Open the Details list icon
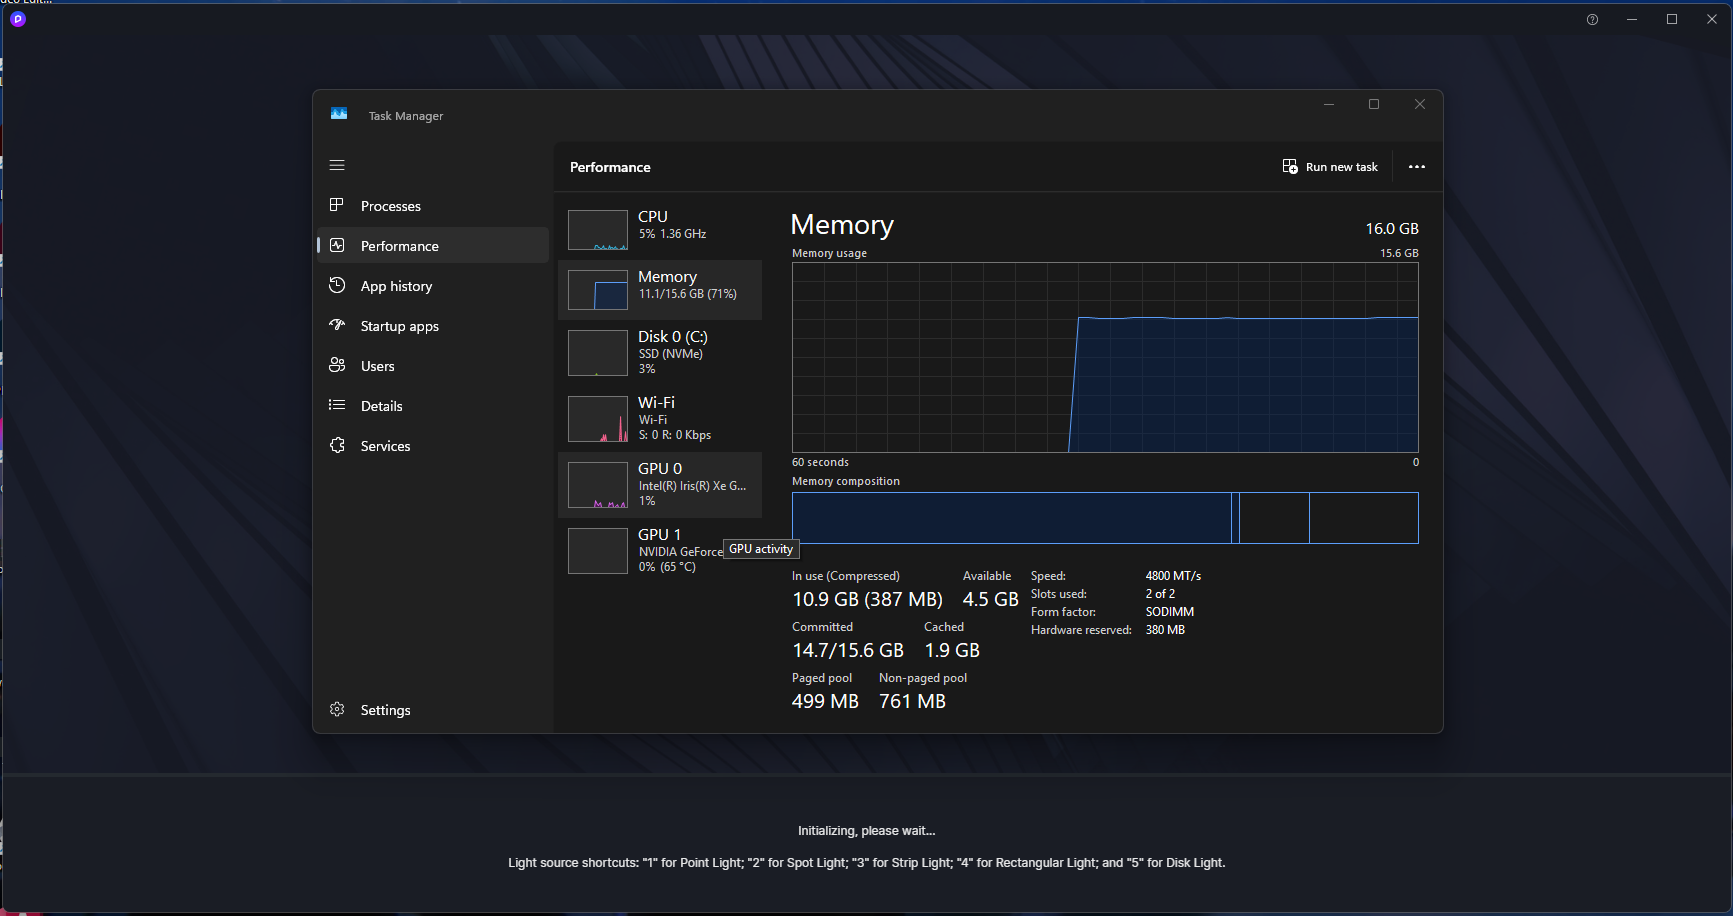Image resolution: width=1733 pixels, height=916 pixels. pyautogui.click(x=337, y=405)
